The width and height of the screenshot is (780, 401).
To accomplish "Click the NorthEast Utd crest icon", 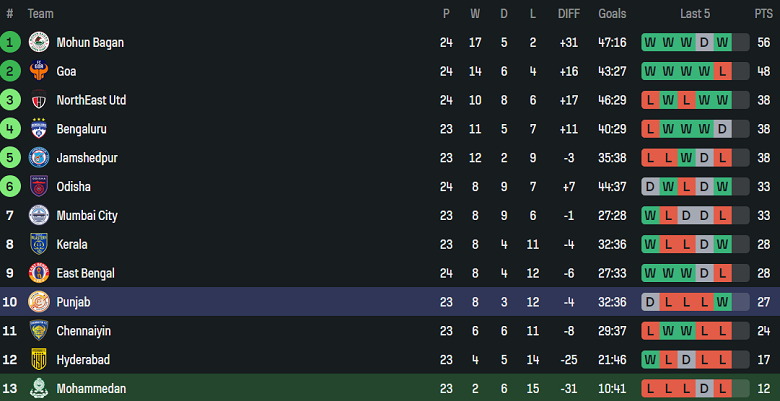I will [39, 100].
